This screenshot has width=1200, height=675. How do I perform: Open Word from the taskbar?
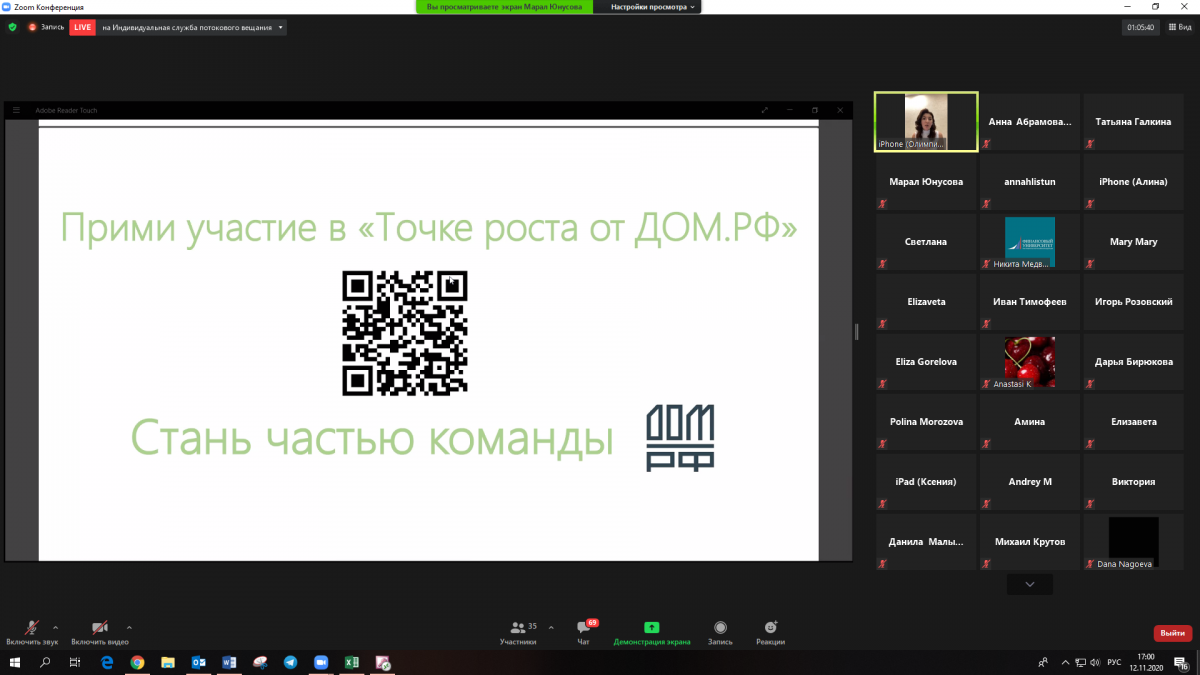pyautogui.click(x=228, y=662)
